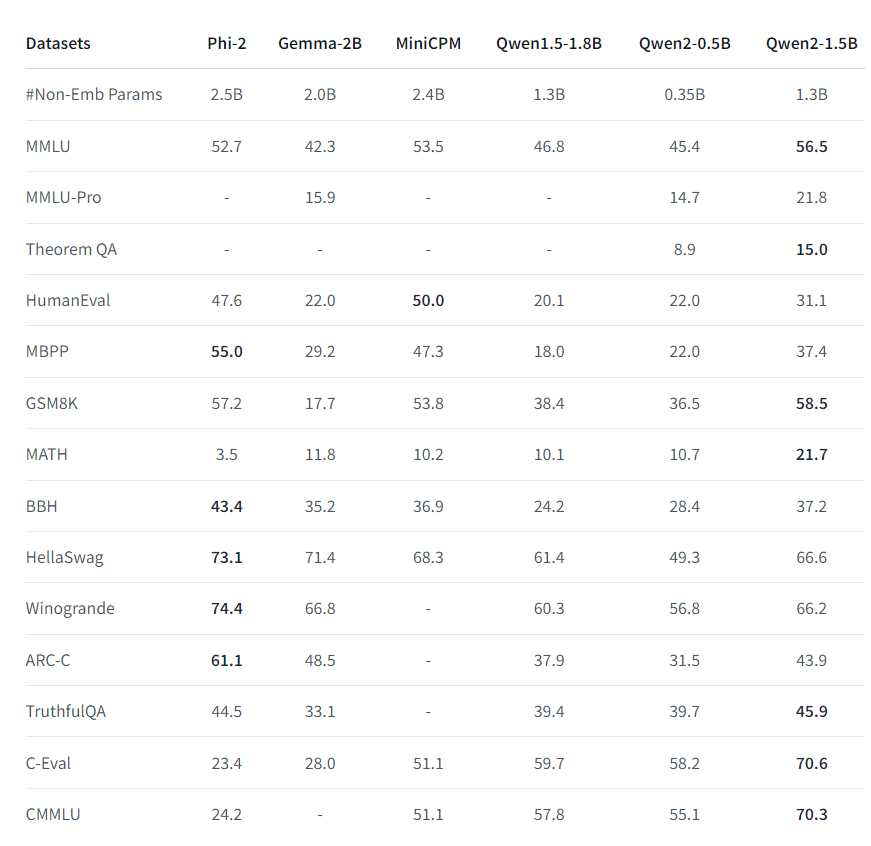
Task: Click the #Non-Emb Params row label
Action: tap(94, 94)
